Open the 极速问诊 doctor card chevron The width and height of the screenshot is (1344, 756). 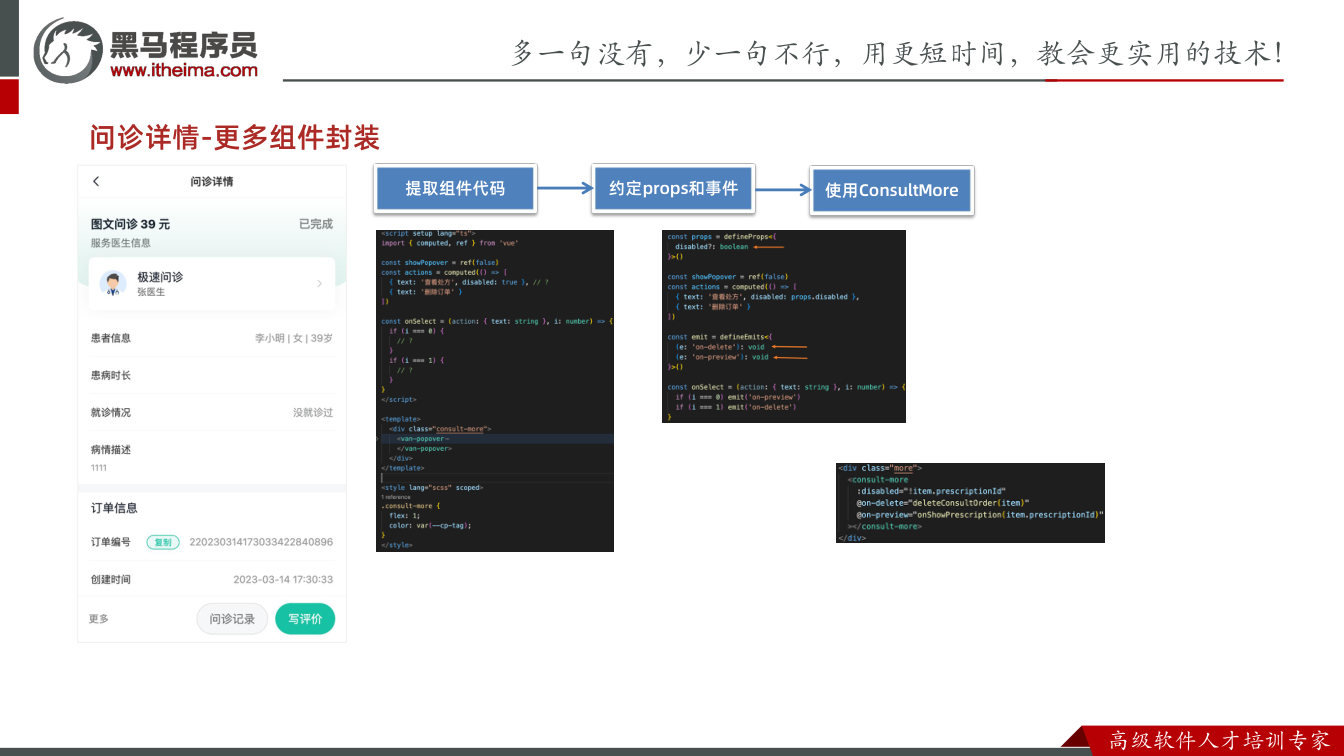pyautogui.click(x=320, y=284)
